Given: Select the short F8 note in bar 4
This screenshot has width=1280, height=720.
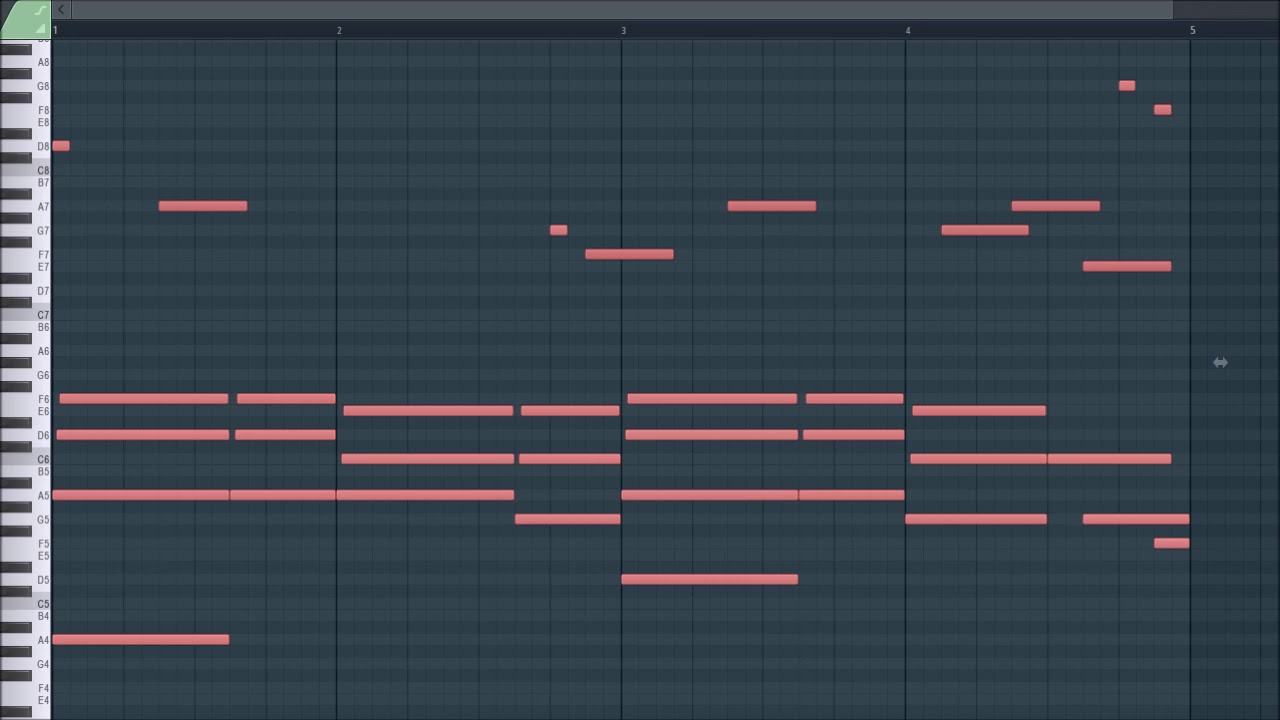Looking at the screenshot, I should coord(1162,110).
